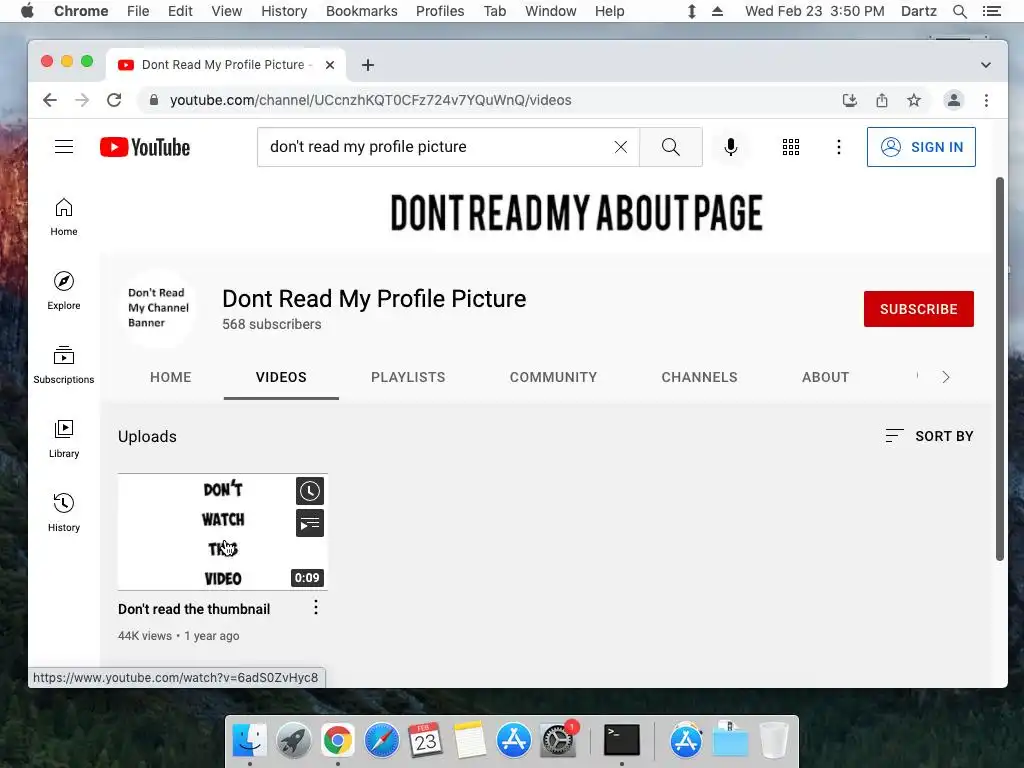Open Explore in the sidebar
This screenshot has width=1024, height=768.
tap(63, 291)
